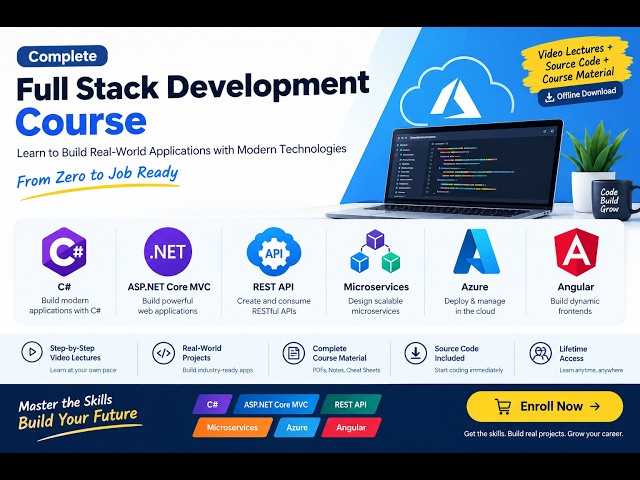Click the Offline Download badge
This screenshot has width=640, height=480.
pyautogui.click(x=580, y=95)
